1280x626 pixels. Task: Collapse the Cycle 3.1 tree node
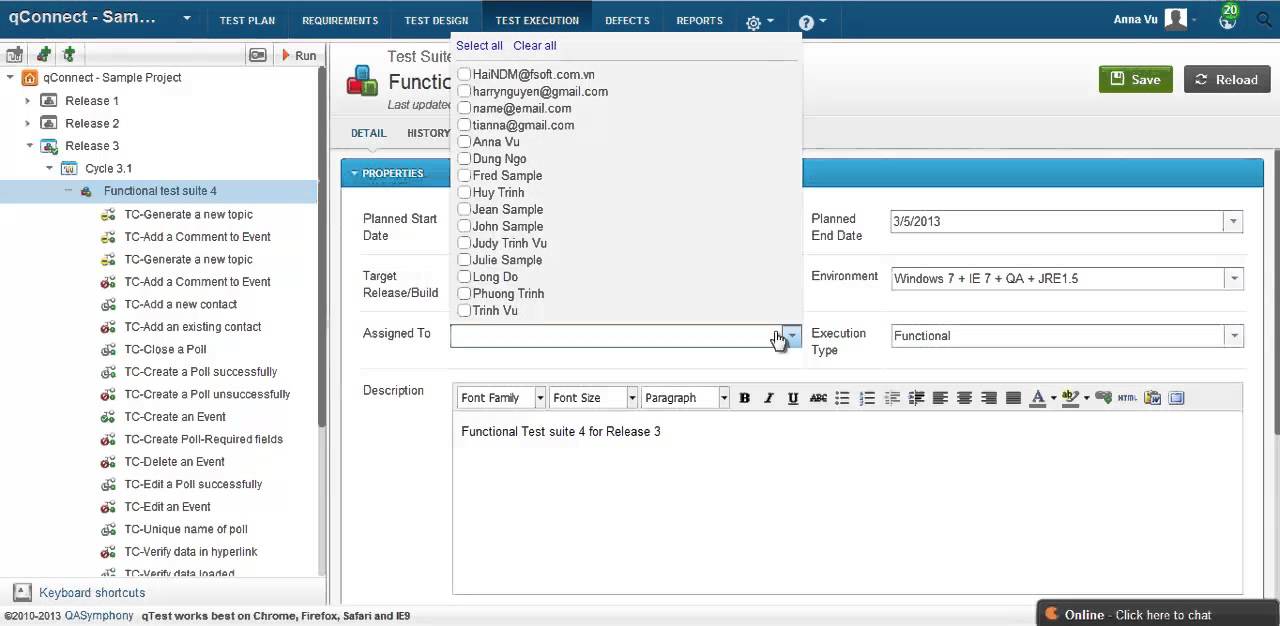(49, 169)
